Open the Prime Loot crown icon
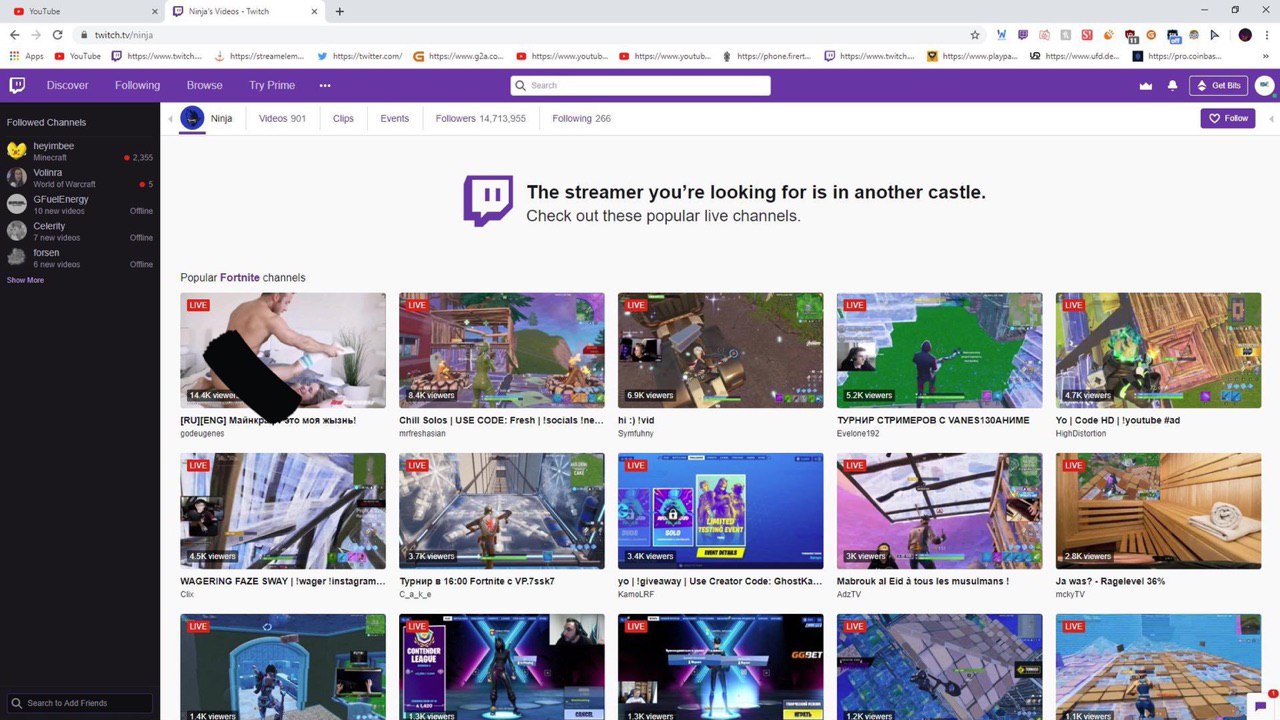The width and height of the screenshot is (1280, 720). pyautogui.click(x=1146, y=86)
